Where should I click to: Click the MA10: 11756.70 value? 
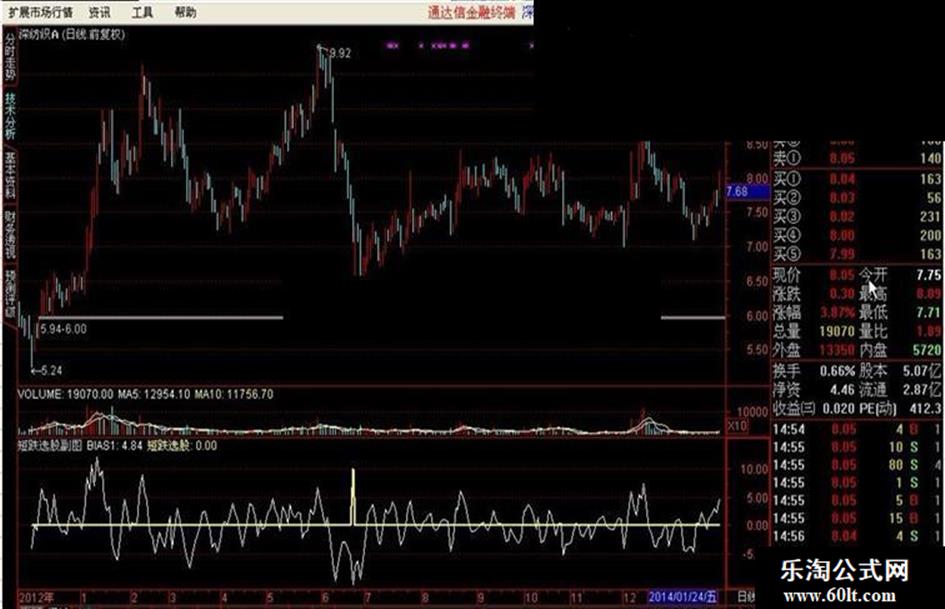[x=234, y=394]
